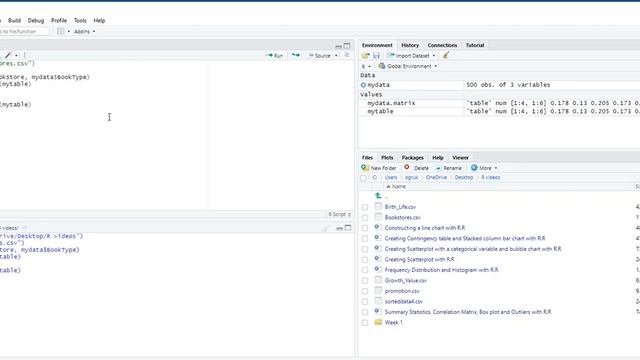
Task: Click the Run current line button
Action: [x=274, y=56]
